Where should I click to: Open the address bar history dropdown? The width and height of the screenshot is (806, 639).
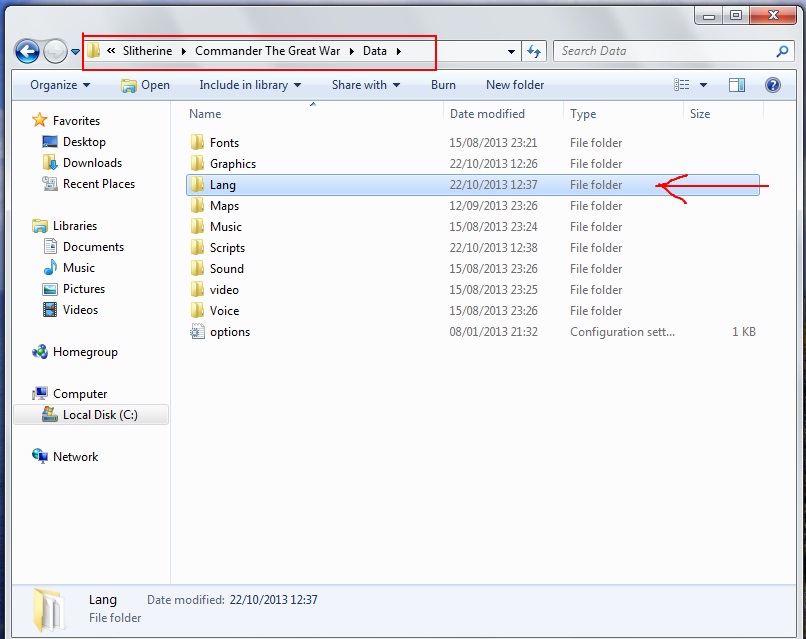pyautogui.click(x=511, y=51)
